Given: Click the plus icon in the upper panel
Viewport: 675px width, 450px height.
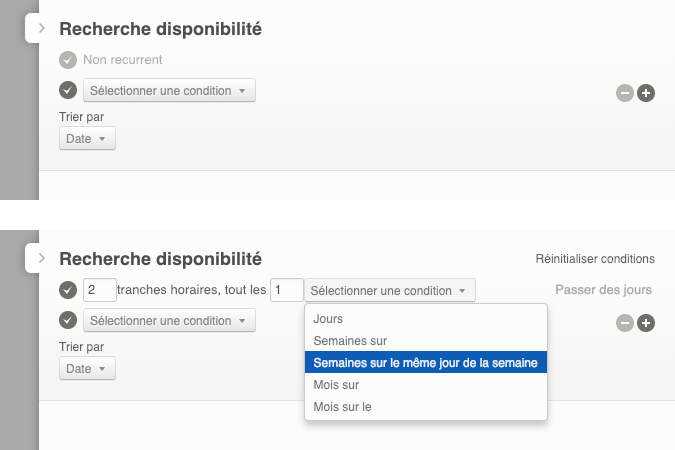Looking at the screenshot, I should (646, 93).
